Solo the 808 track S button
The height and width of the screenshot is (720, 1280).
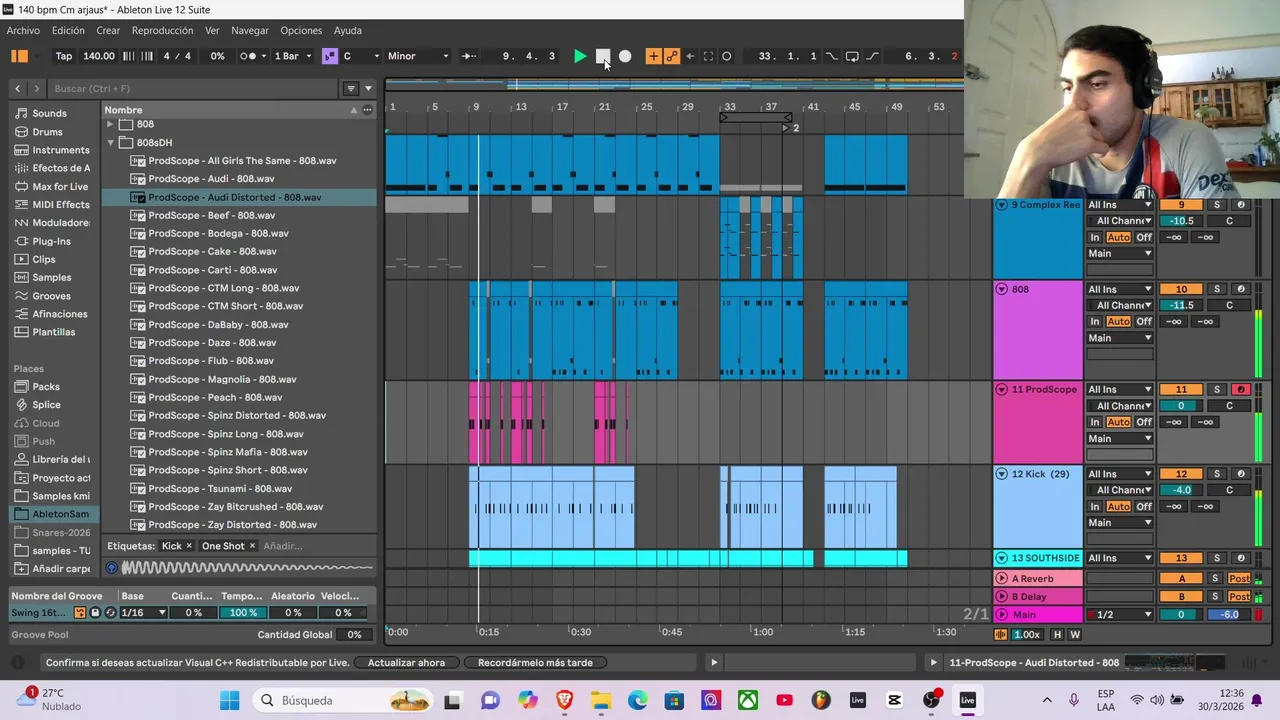[1217, 289]
